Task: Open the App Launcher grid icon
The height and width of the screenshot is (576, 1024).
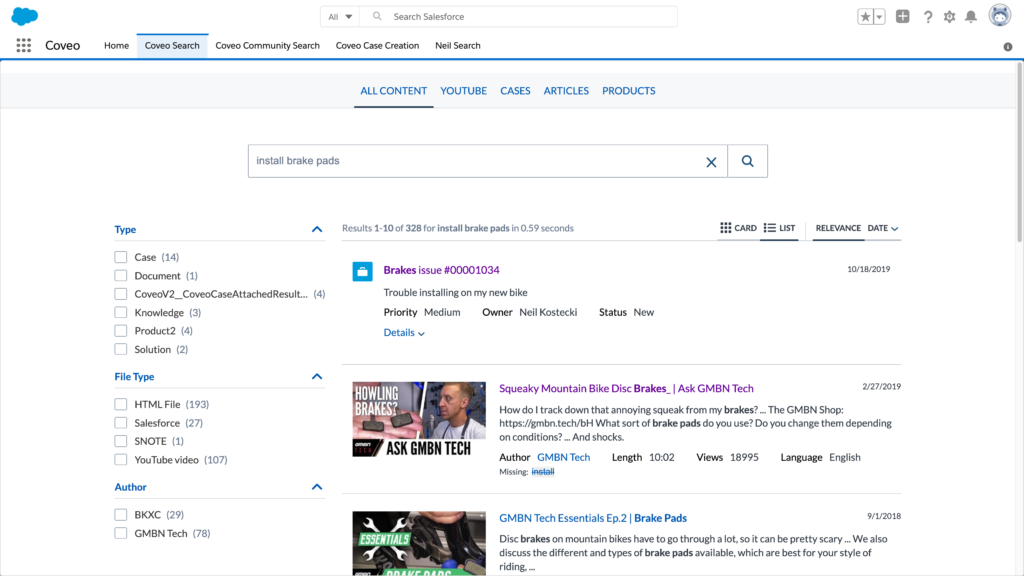Action: tap(24, 46)
